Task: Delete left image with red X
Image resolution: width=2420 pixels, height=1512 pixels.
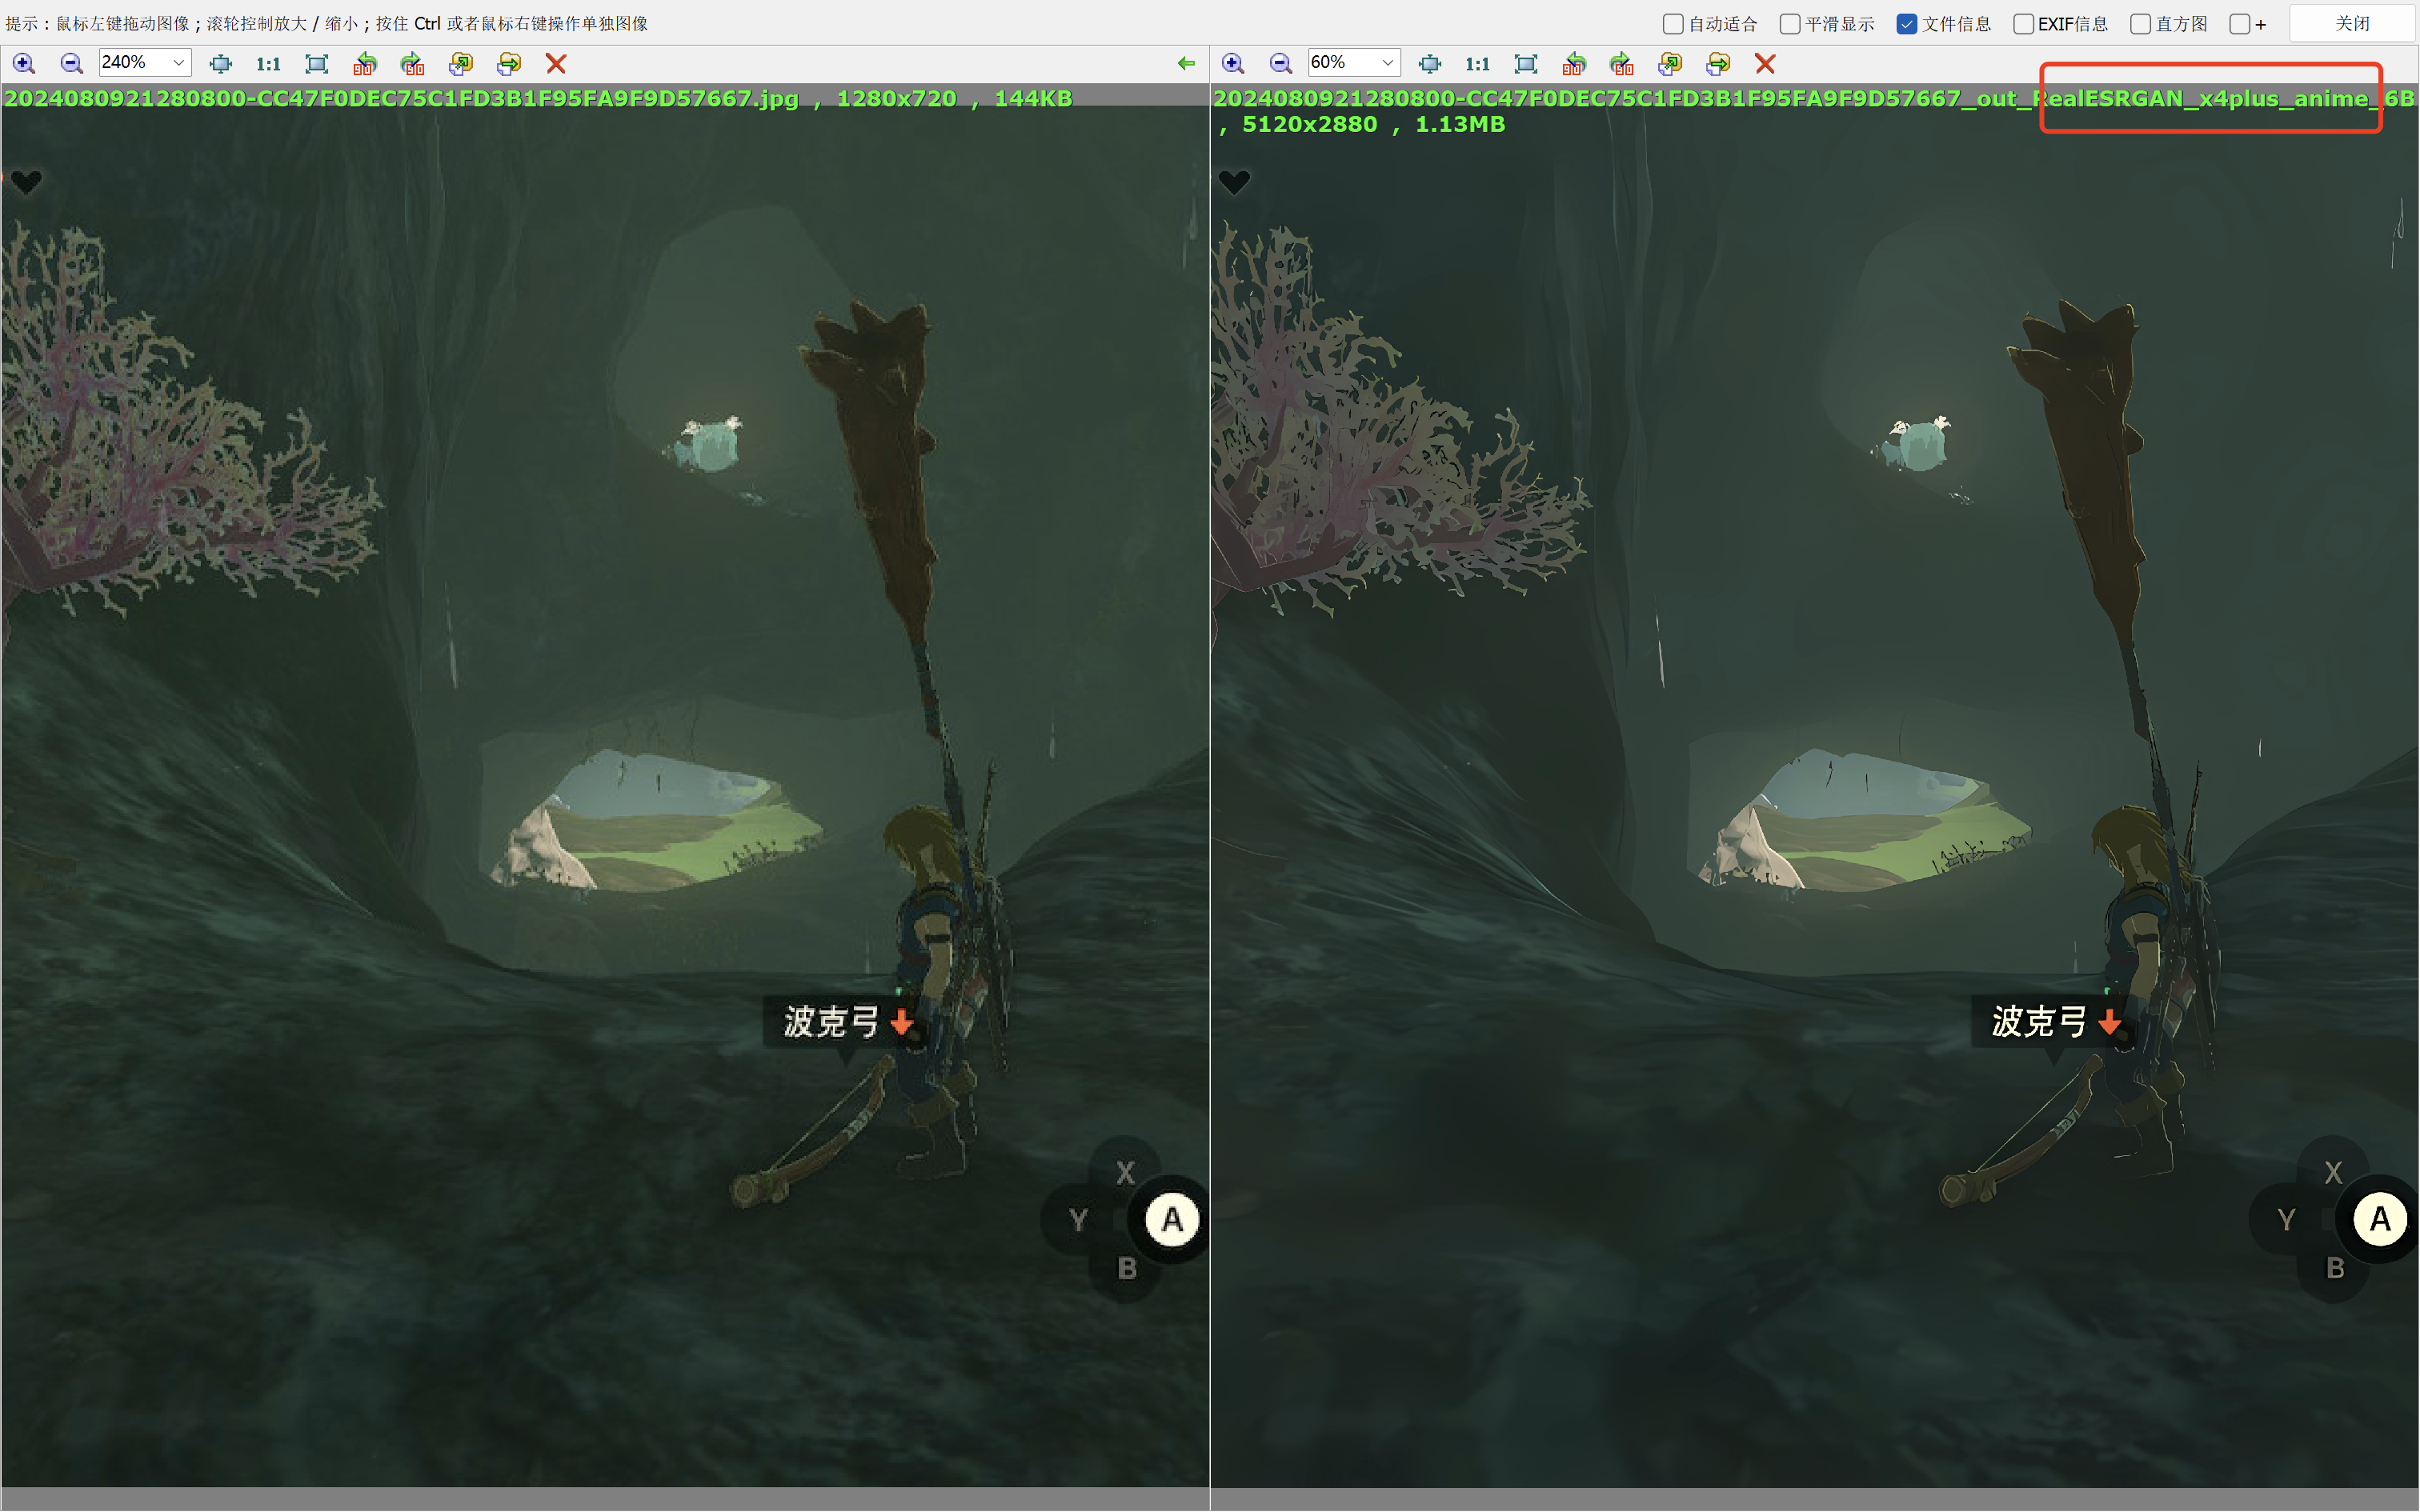Action: click(x=556, y=64)
